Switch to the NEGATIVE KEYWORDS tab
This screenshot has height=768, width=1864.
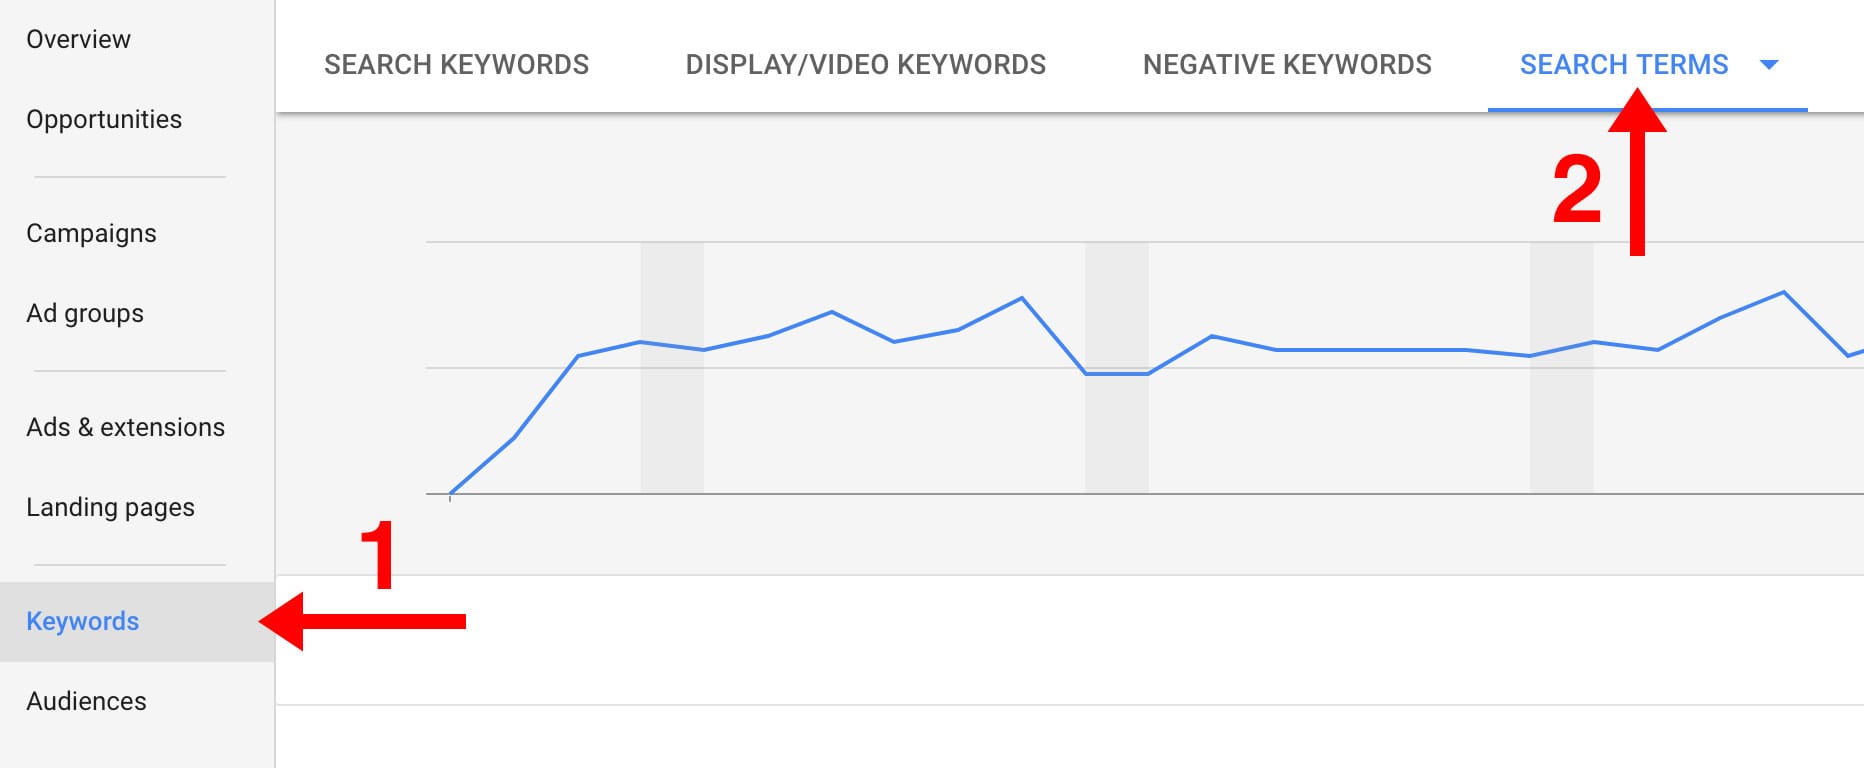[1288, 64]
